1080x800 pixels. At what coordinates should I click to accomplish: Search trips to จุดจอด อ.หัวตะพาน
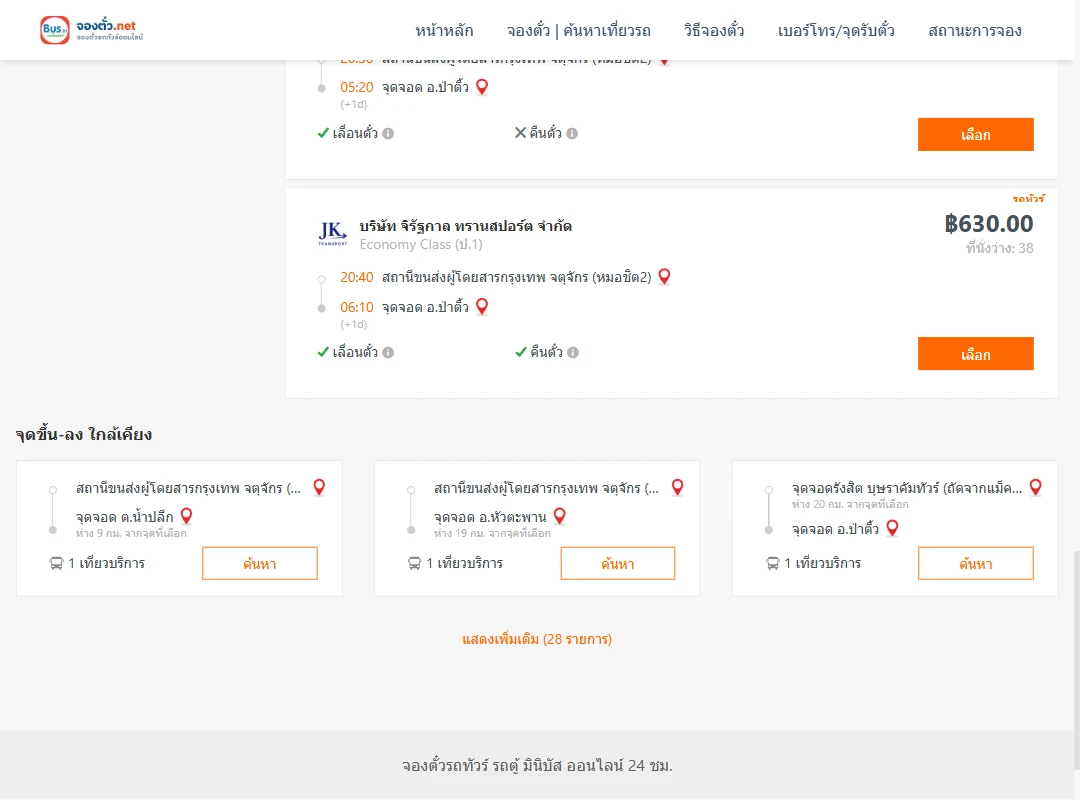pyautogui.click(x=618, y=564)
